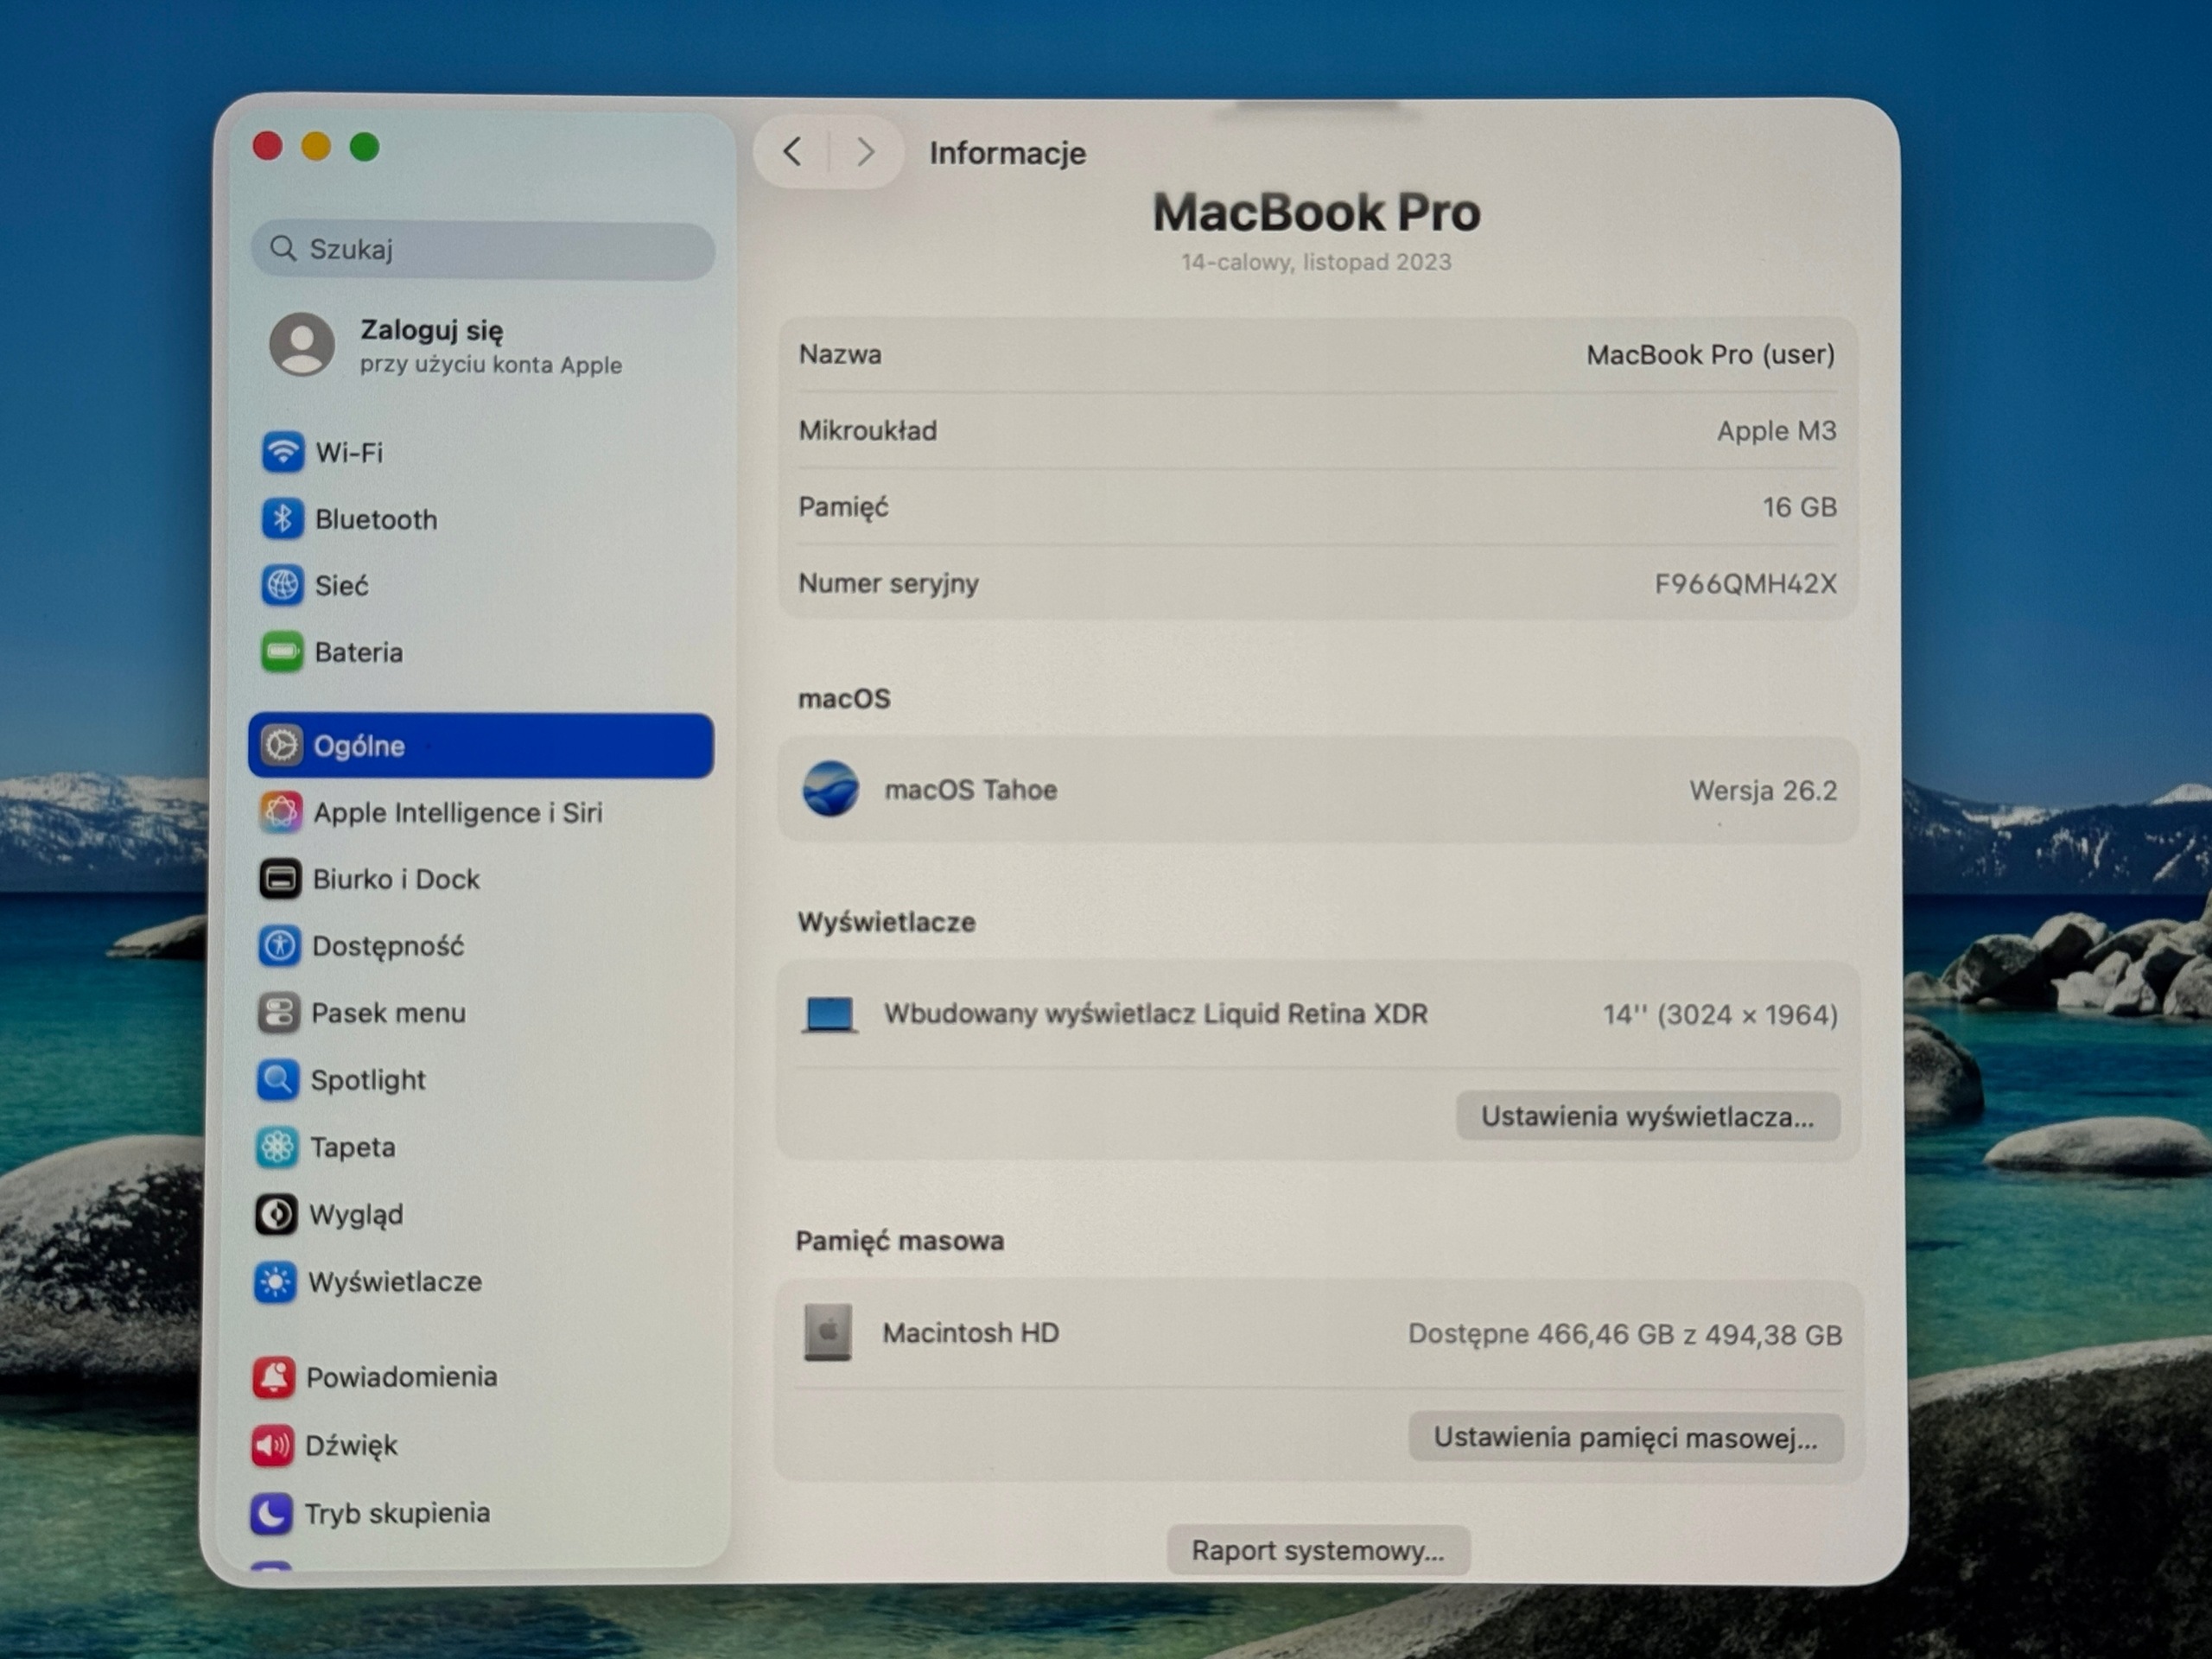
Task: Click the green zoom window button
Action: pyautogui.click(x=364, y=147)
